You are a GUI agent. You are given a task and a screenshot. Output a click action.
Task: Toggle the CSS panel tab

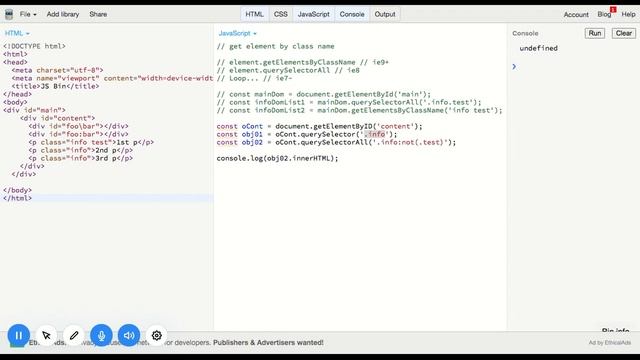pos(280,14)
